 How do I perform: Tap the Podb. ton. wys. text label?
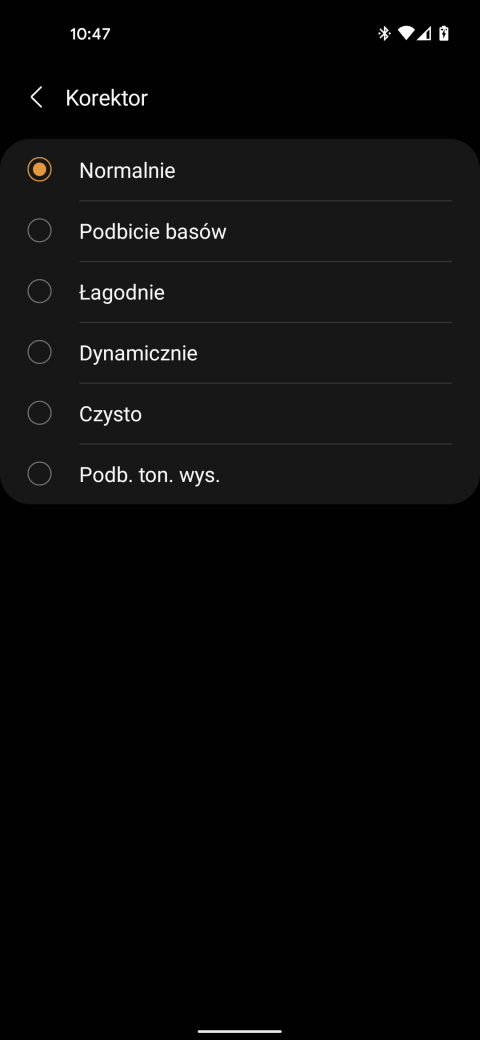pyautogui.click(x=149, y=476)
